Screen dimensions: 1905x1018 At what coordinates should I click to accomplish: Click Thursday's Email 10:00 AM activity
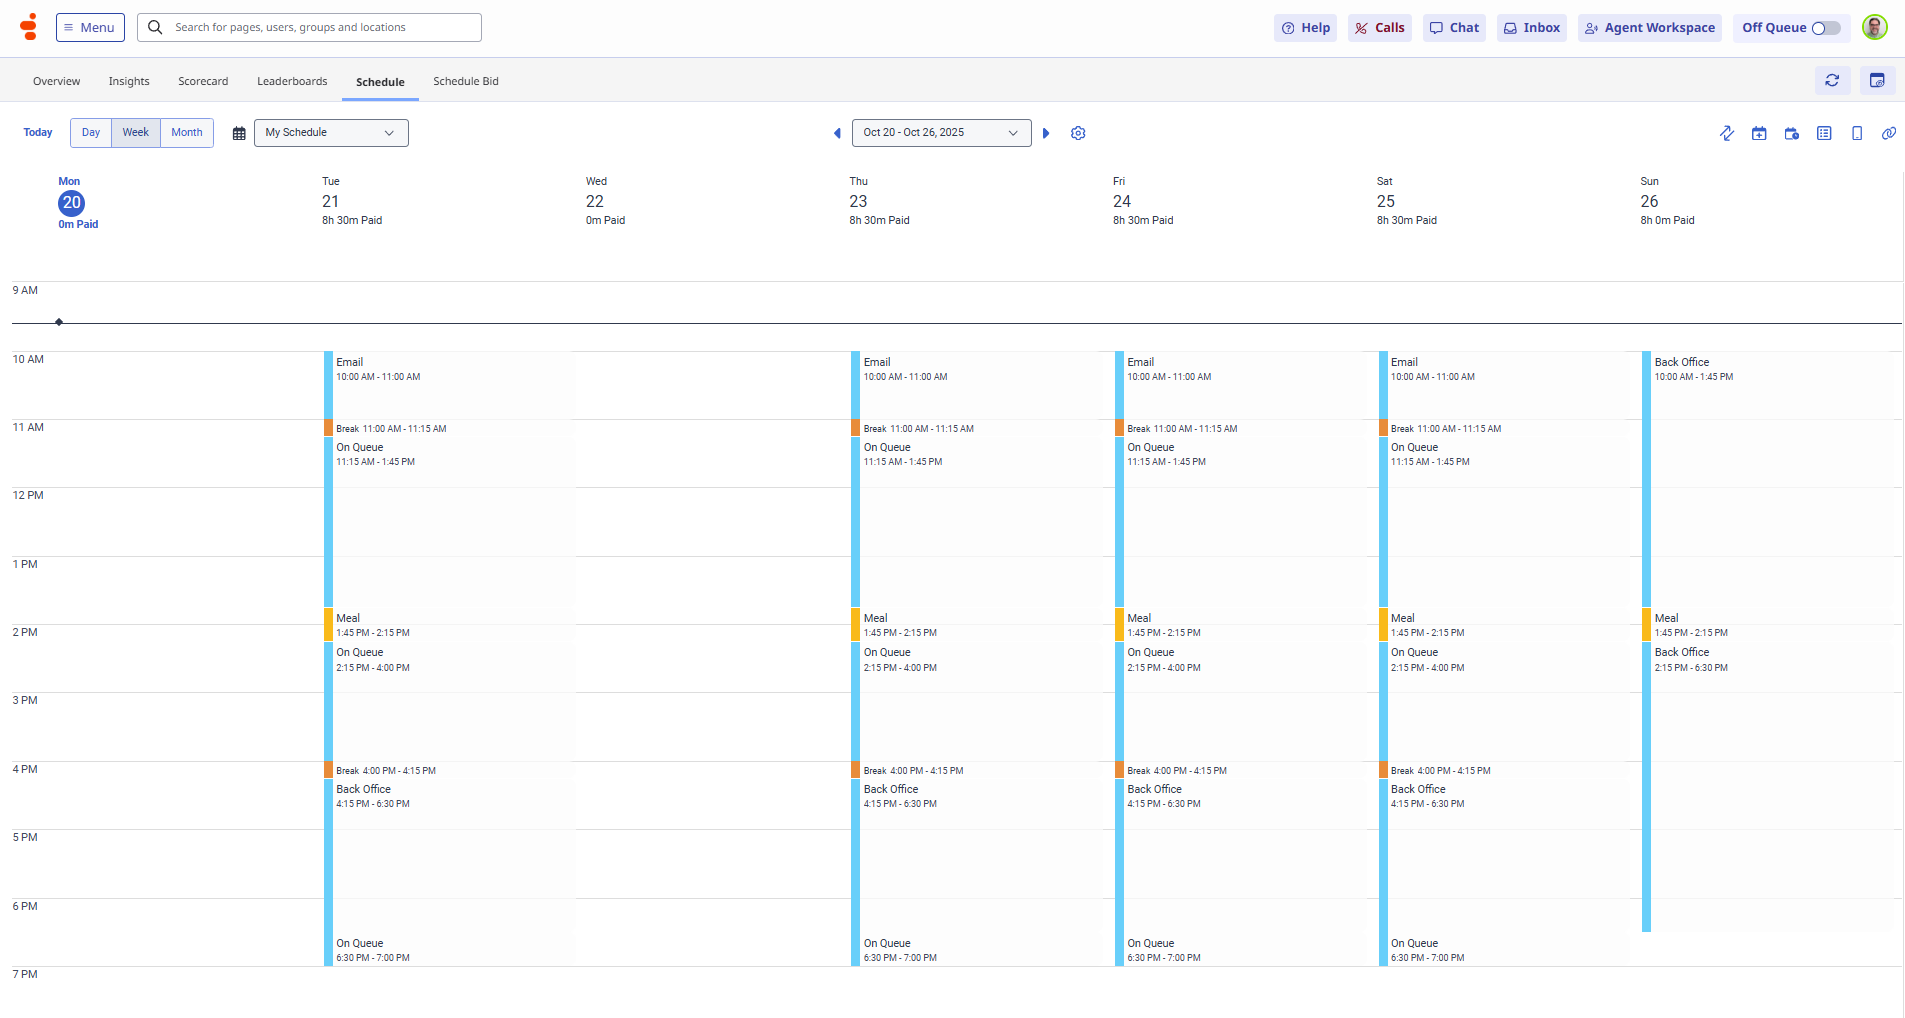tap(976, 385)
